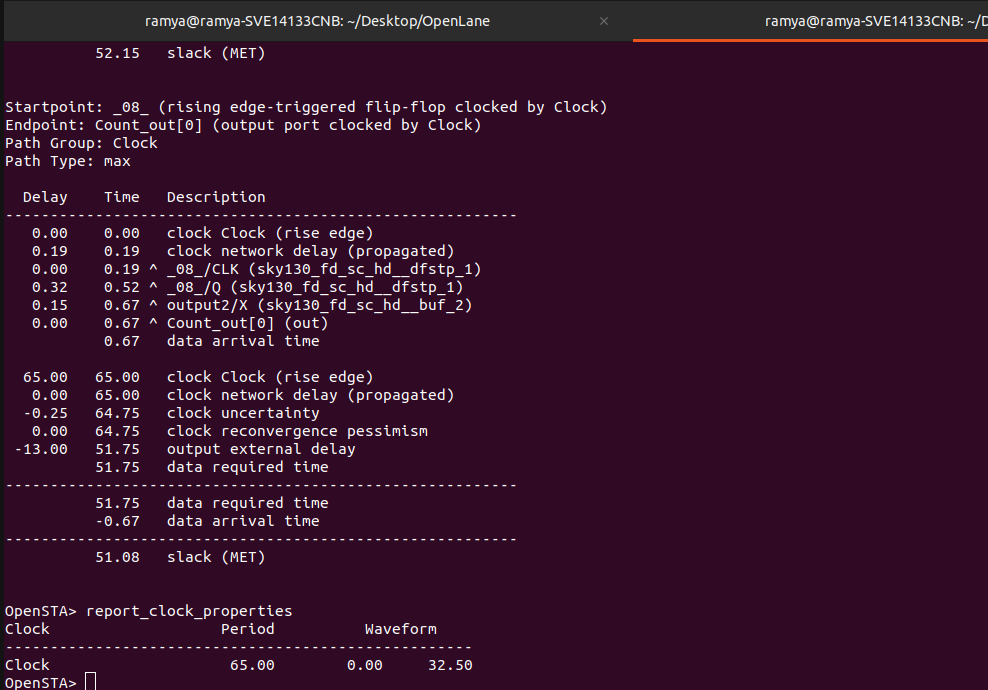This screenshot has width=988, height=690.
Task: Select the slack (MET) value 51.08
Action: click(x=117, y=556)
